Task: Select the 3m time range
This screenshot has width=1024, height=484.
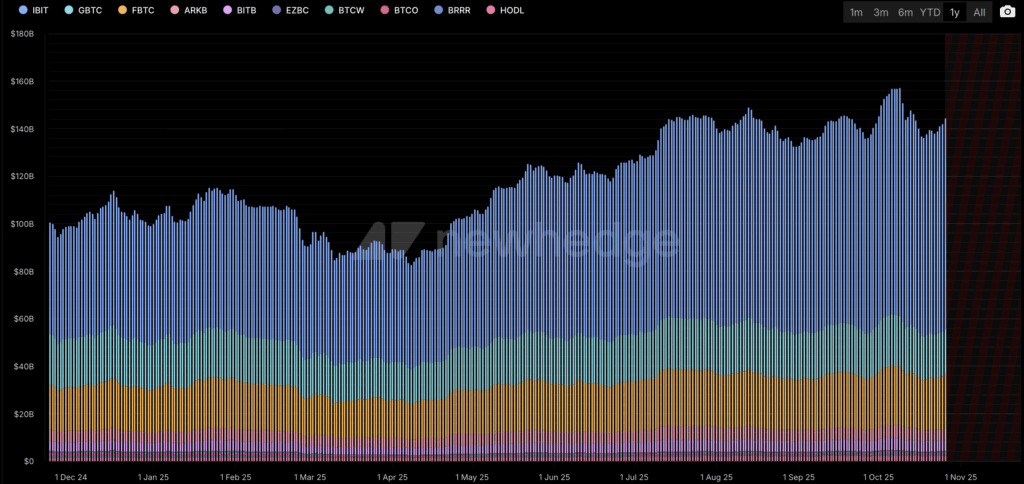Action: point(880,12)
